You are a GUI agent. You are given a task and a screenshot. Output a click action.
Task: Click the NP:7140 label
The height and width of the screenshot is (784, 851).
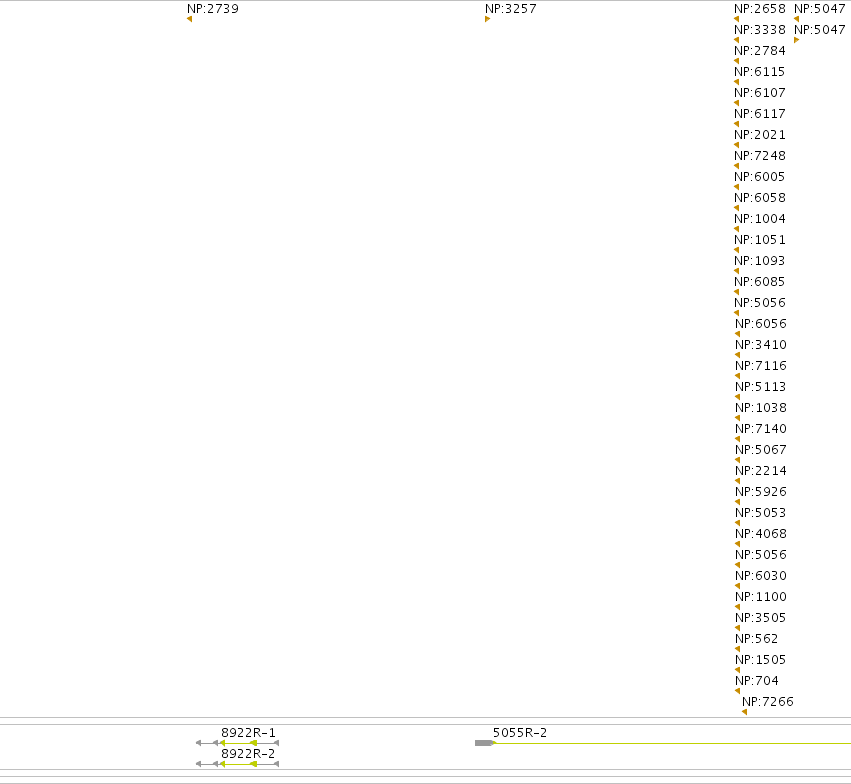761,429
